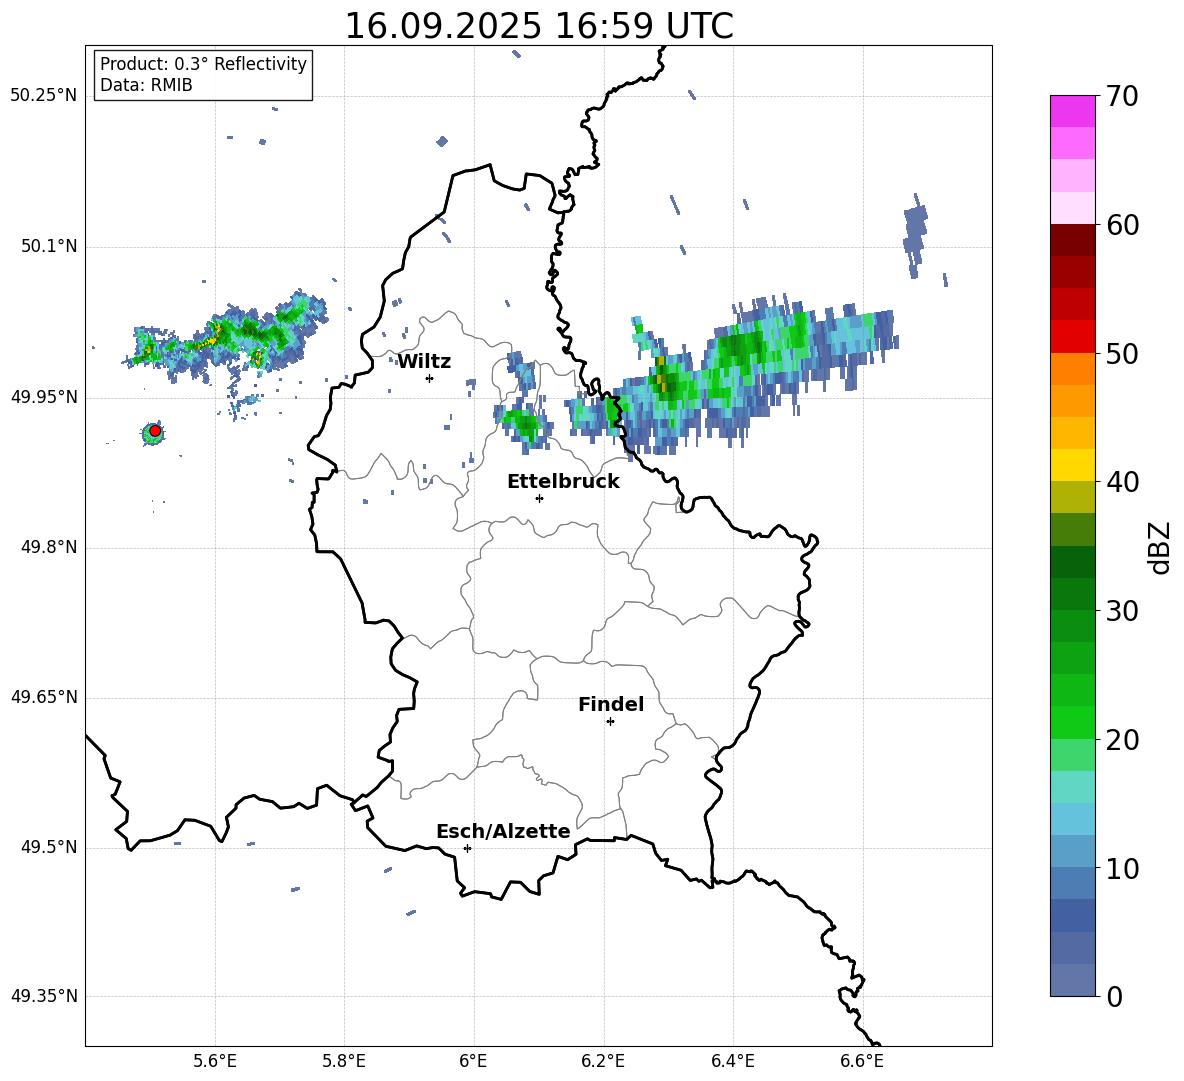Click the colorbar tick label 60
This screenshot has height=1081, width=1184.
(1122, 225)
